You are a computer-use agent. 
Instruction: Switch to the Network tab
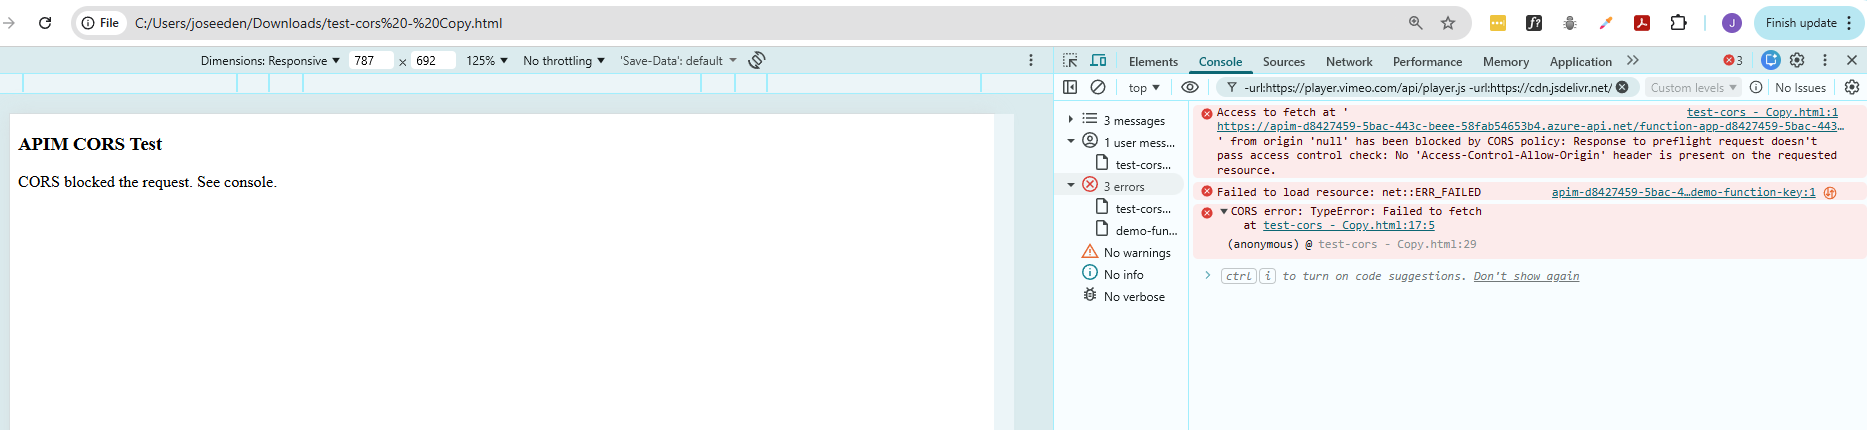[x=1349, y=62]
